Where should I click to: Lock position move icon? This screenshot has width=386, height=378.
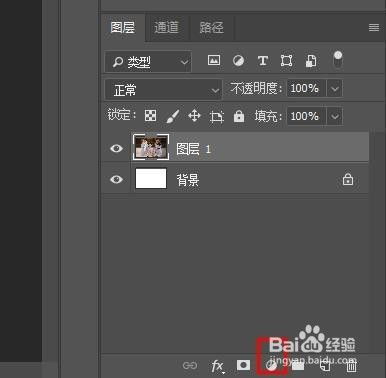click(x=194, y=116)
